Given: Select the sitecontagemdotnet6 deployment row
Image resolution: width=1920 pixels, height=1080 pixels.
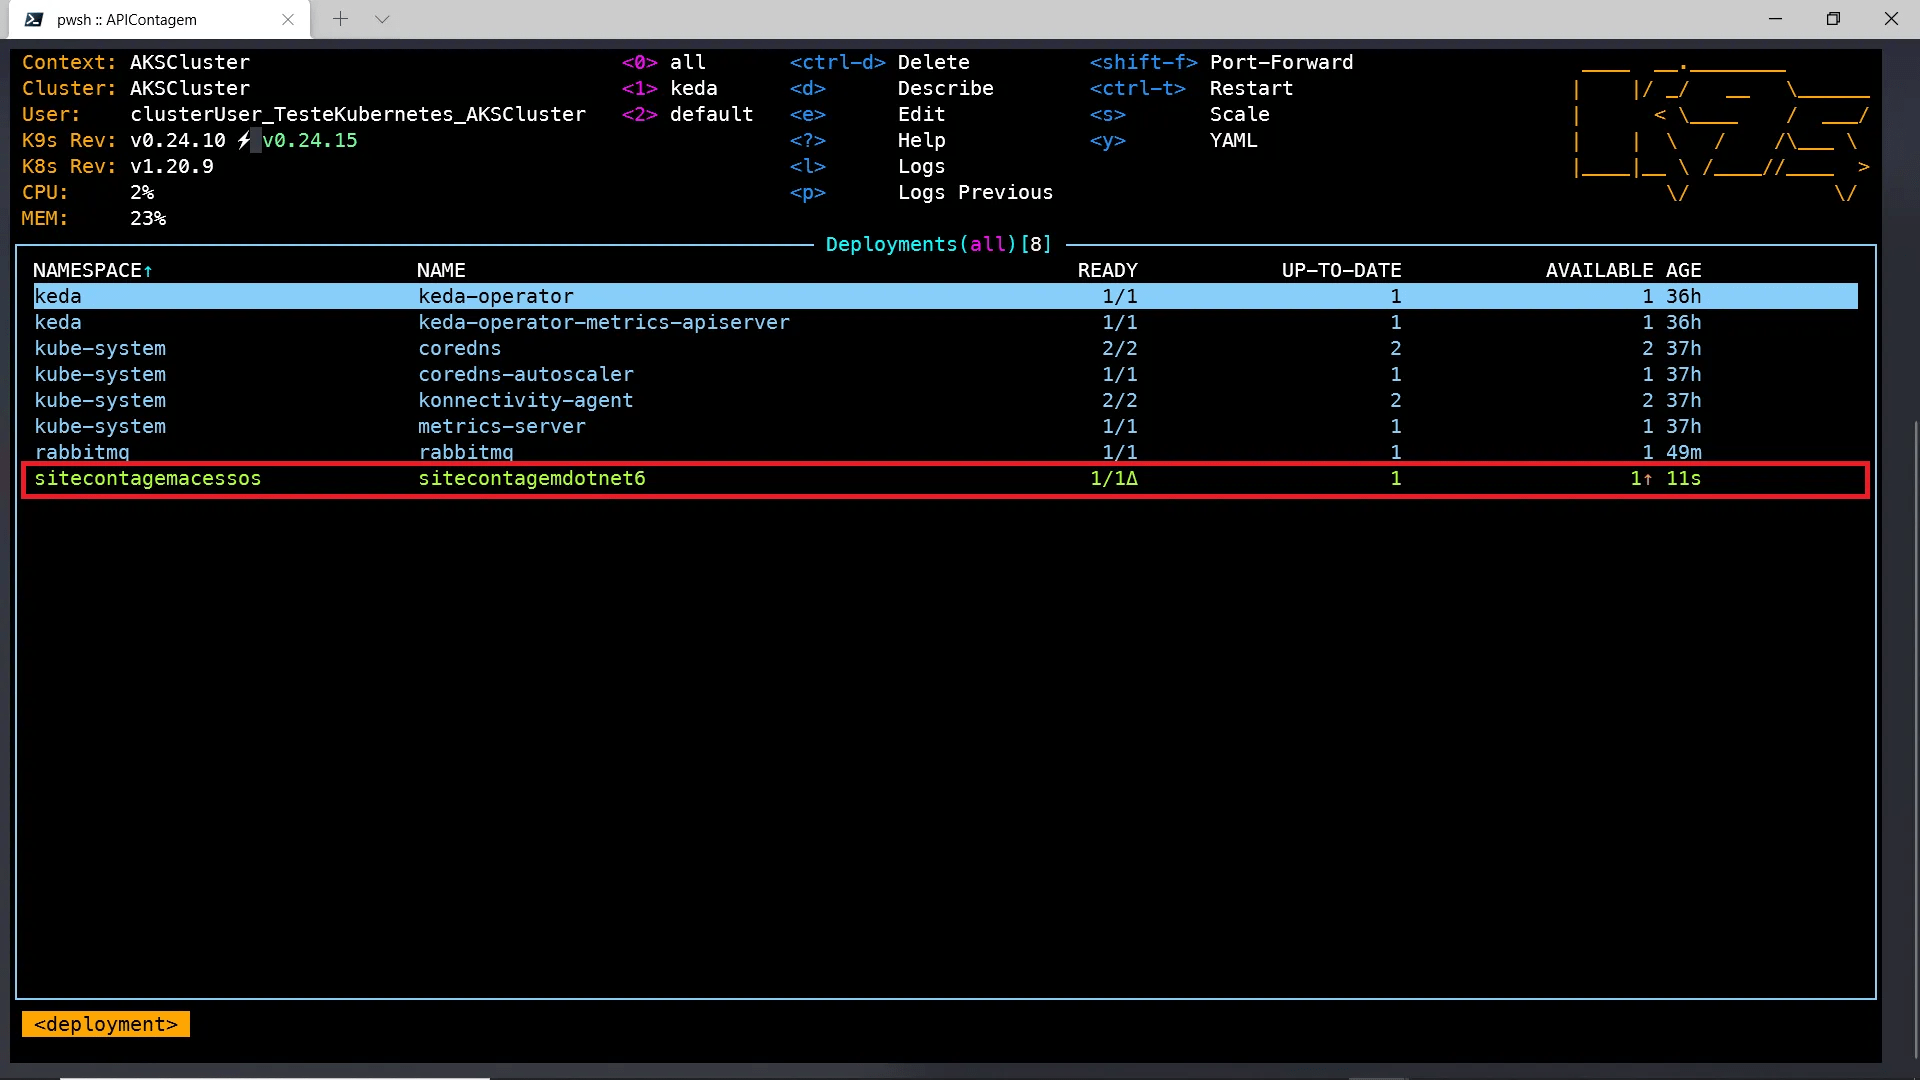Looking at the screenshot, I should tap(531, 479).
